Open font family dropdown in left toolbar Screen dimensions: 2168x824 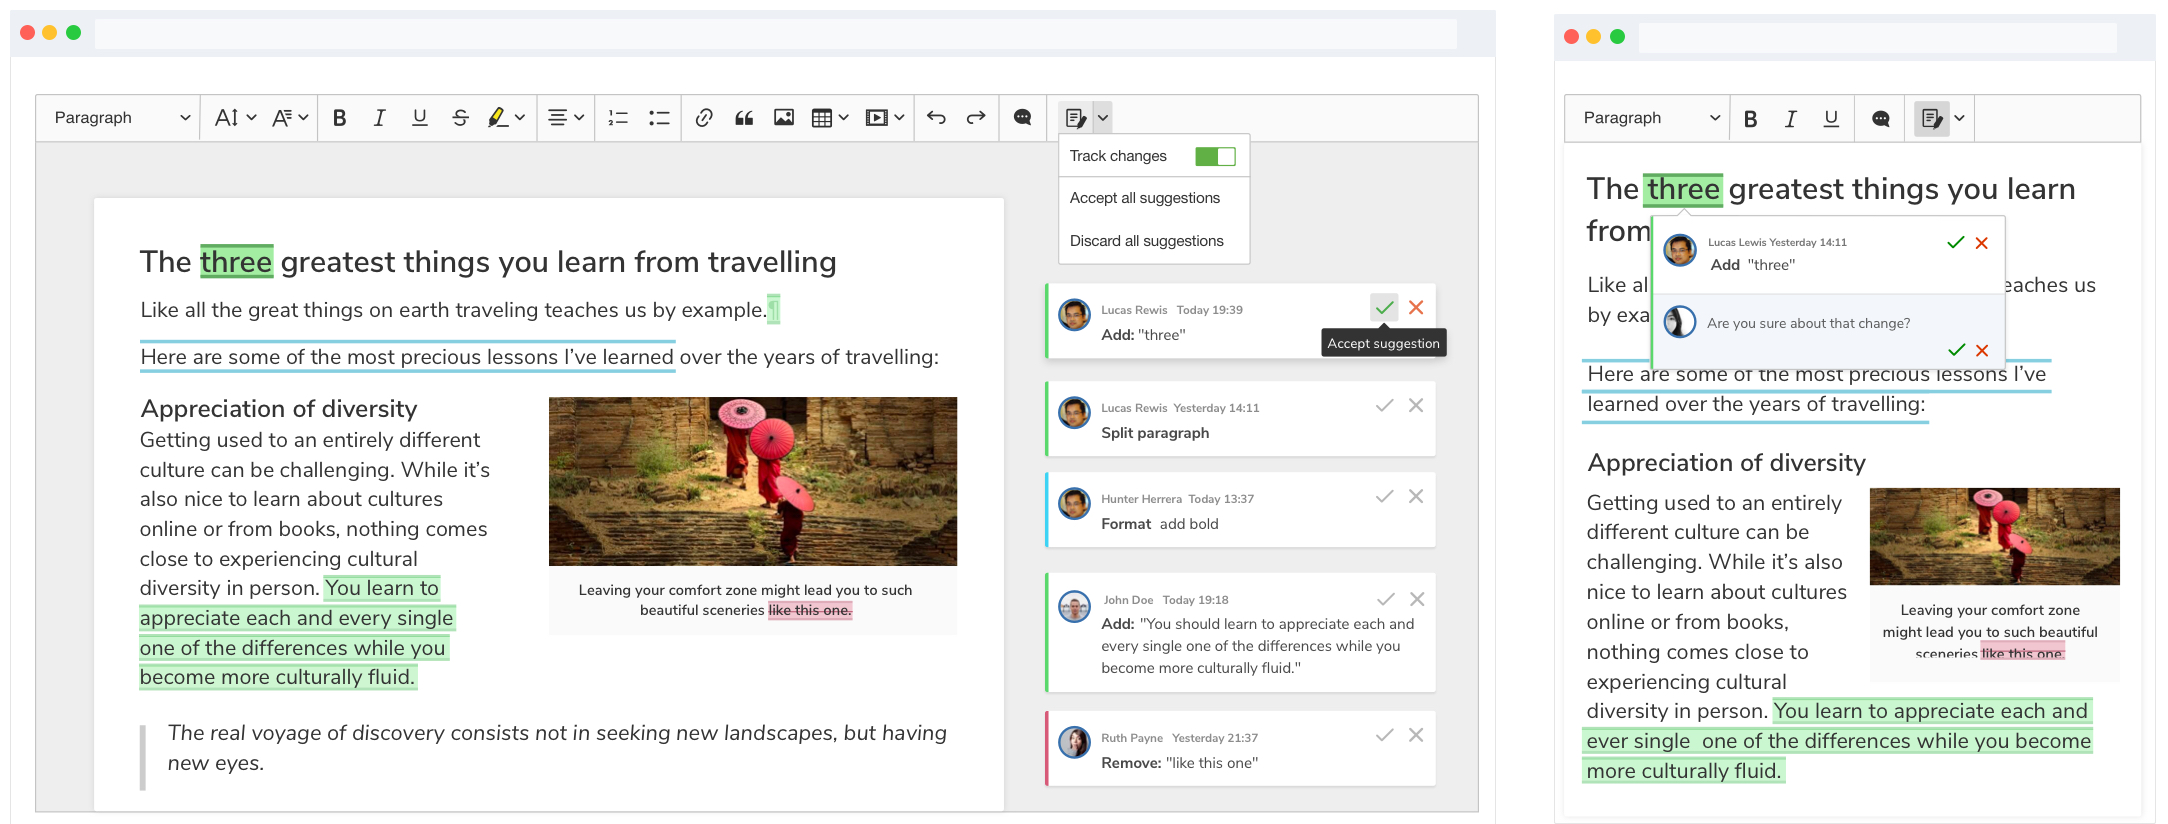coord(290,118)
